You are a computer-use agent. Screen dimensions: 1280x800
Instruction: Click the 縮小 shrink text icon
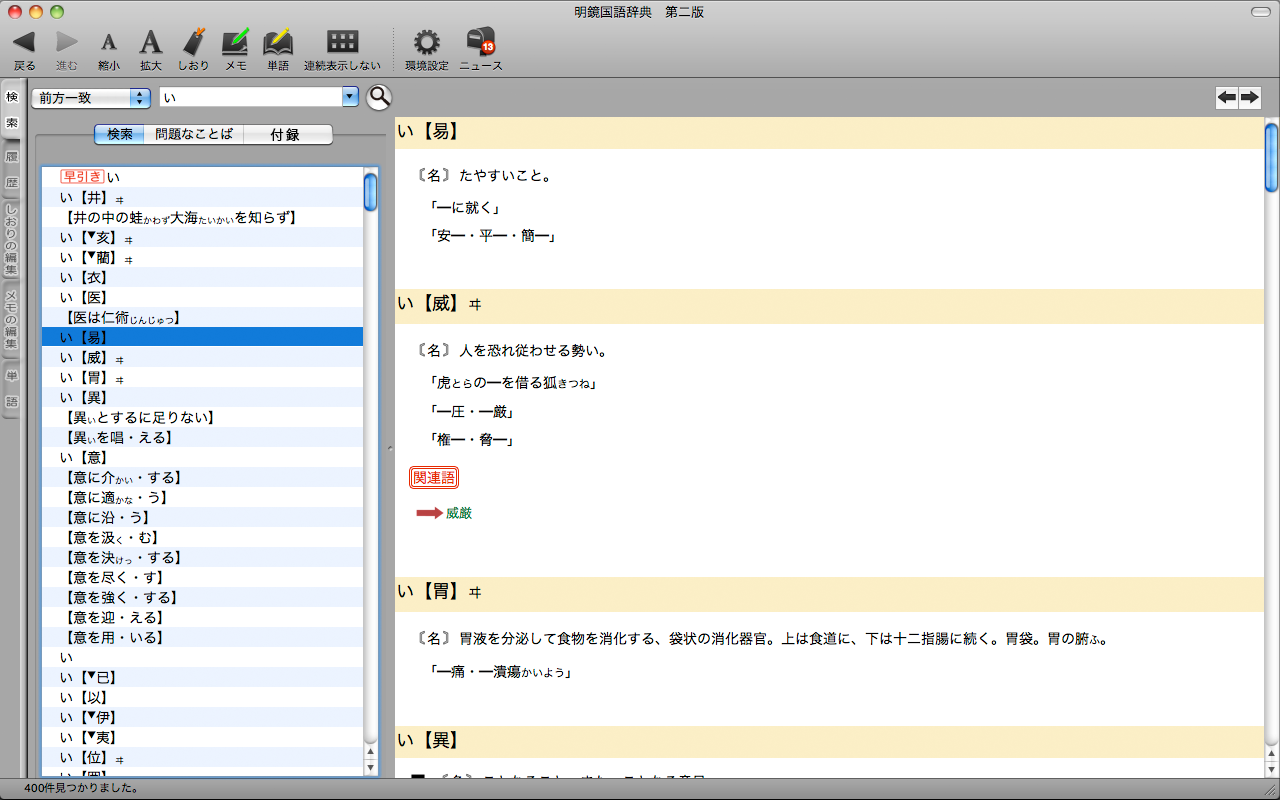109,42
